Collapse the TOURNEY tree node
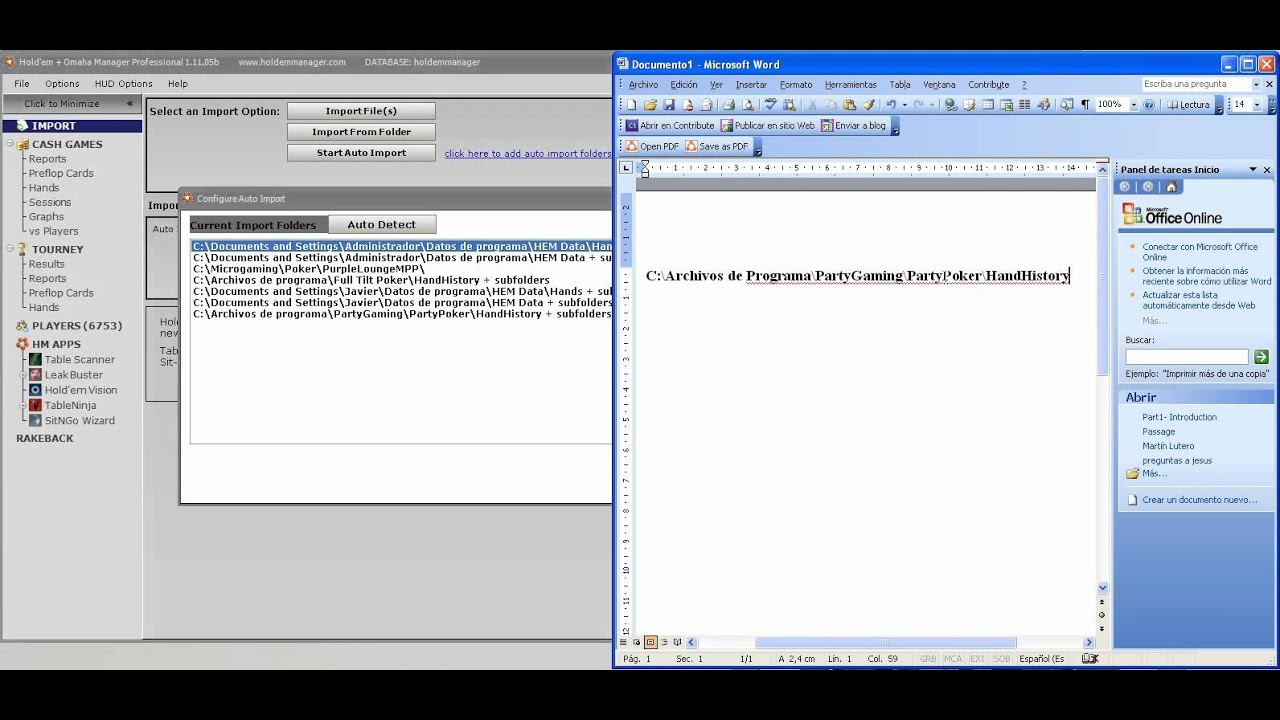This screenshot has width=1280, height=720. (10, 249)
